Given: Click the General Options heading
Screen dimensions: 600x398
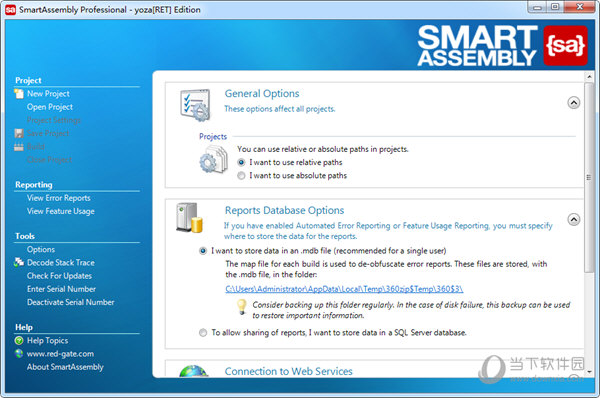Looking at the screenshot, I should (262, 93).
